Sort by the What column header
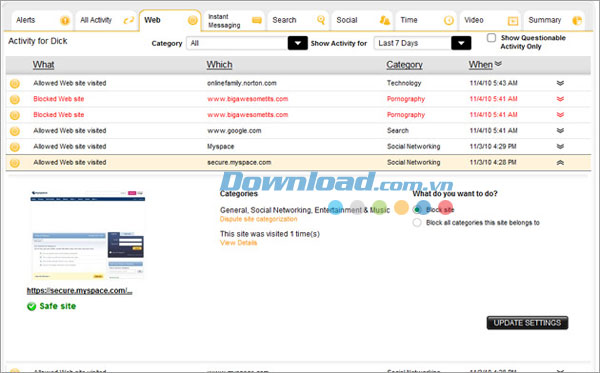The height and width of the screenshot is (373, 600). 43,65
